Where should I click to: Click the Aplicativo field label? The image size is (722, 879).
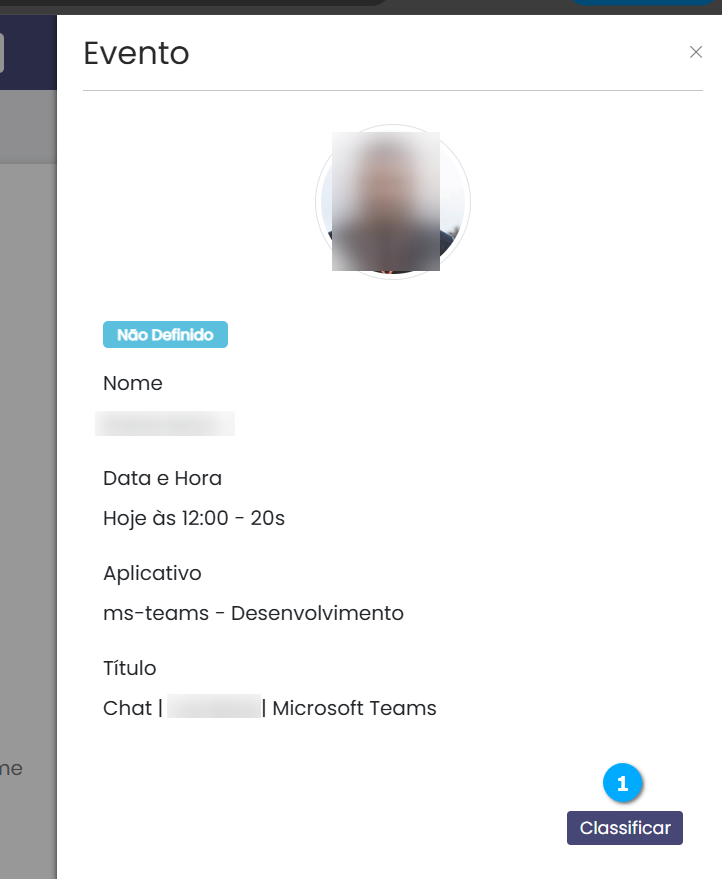pos(152,573)
